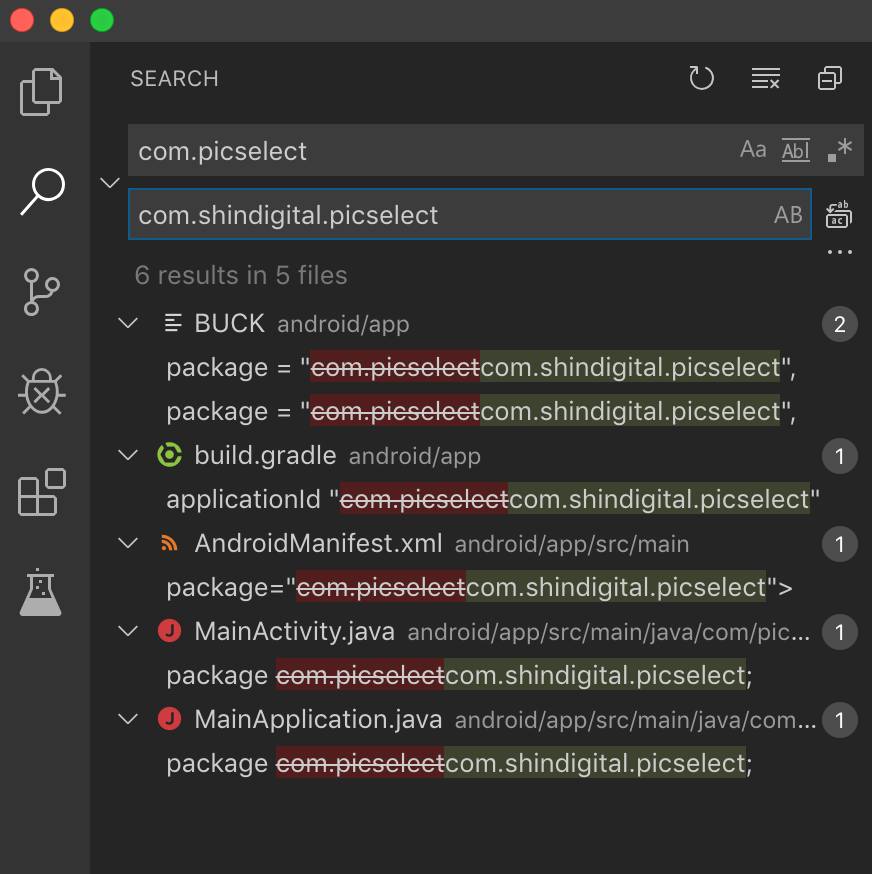Select second BUCK package match line
The width and height of the screenshot is (872, 874).
[481, 411]
